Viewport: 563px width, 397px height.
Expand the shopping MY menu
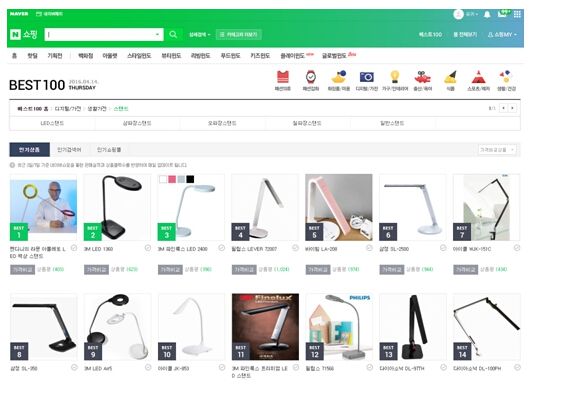502,34
